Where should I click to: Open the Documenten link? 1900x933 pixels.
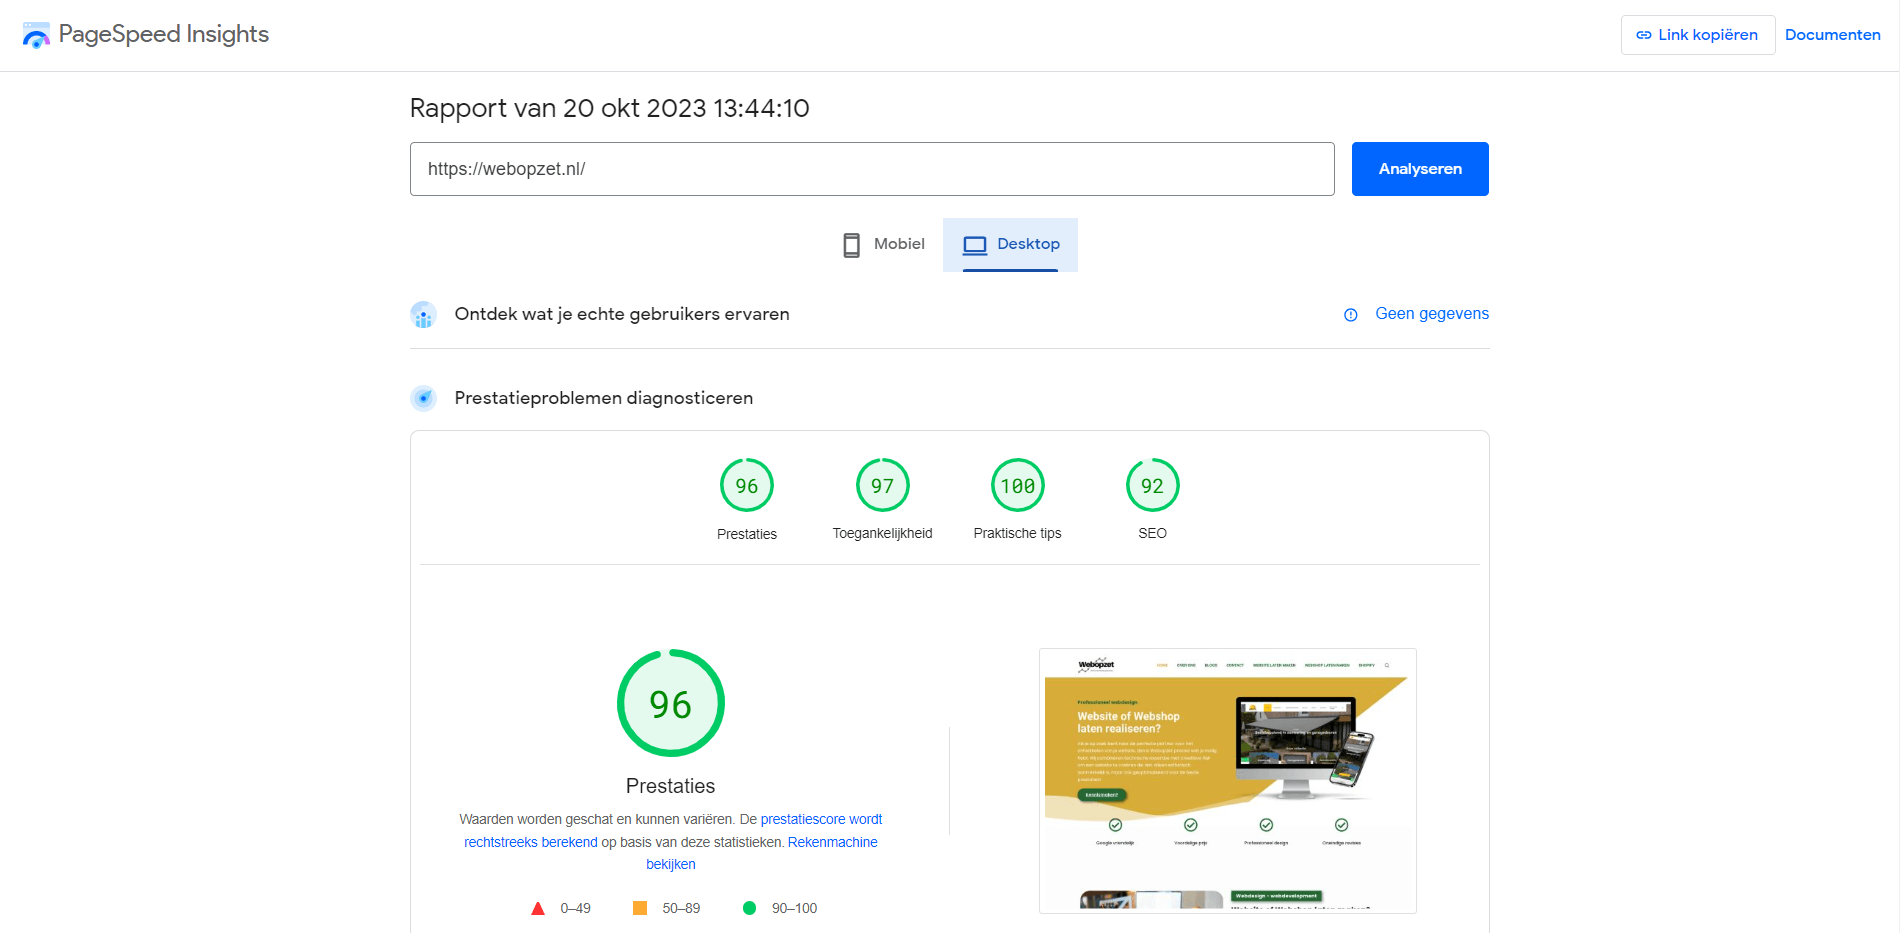tap(1832, 35)
